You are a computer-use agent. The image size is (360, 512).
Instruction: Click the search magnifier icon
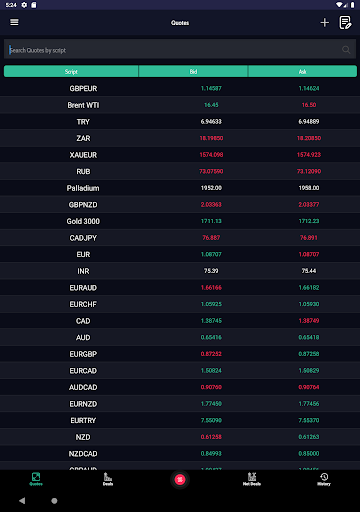pyautogui.click(x=346, y=50)
